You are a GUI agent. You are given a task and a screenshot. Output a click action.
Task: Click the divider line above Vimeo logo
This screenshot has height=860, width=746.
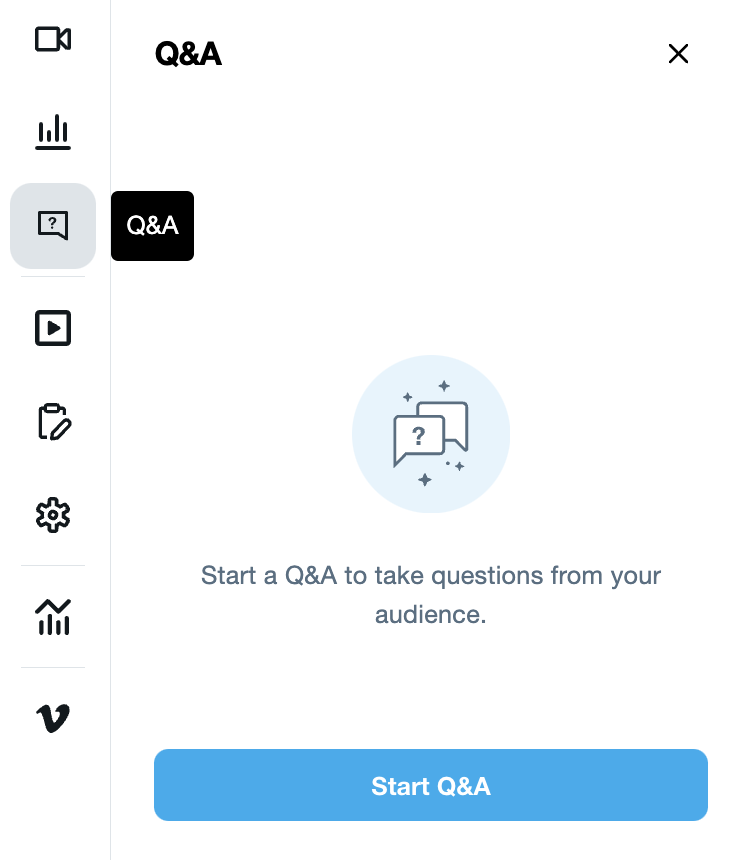[x=53, y=667]
